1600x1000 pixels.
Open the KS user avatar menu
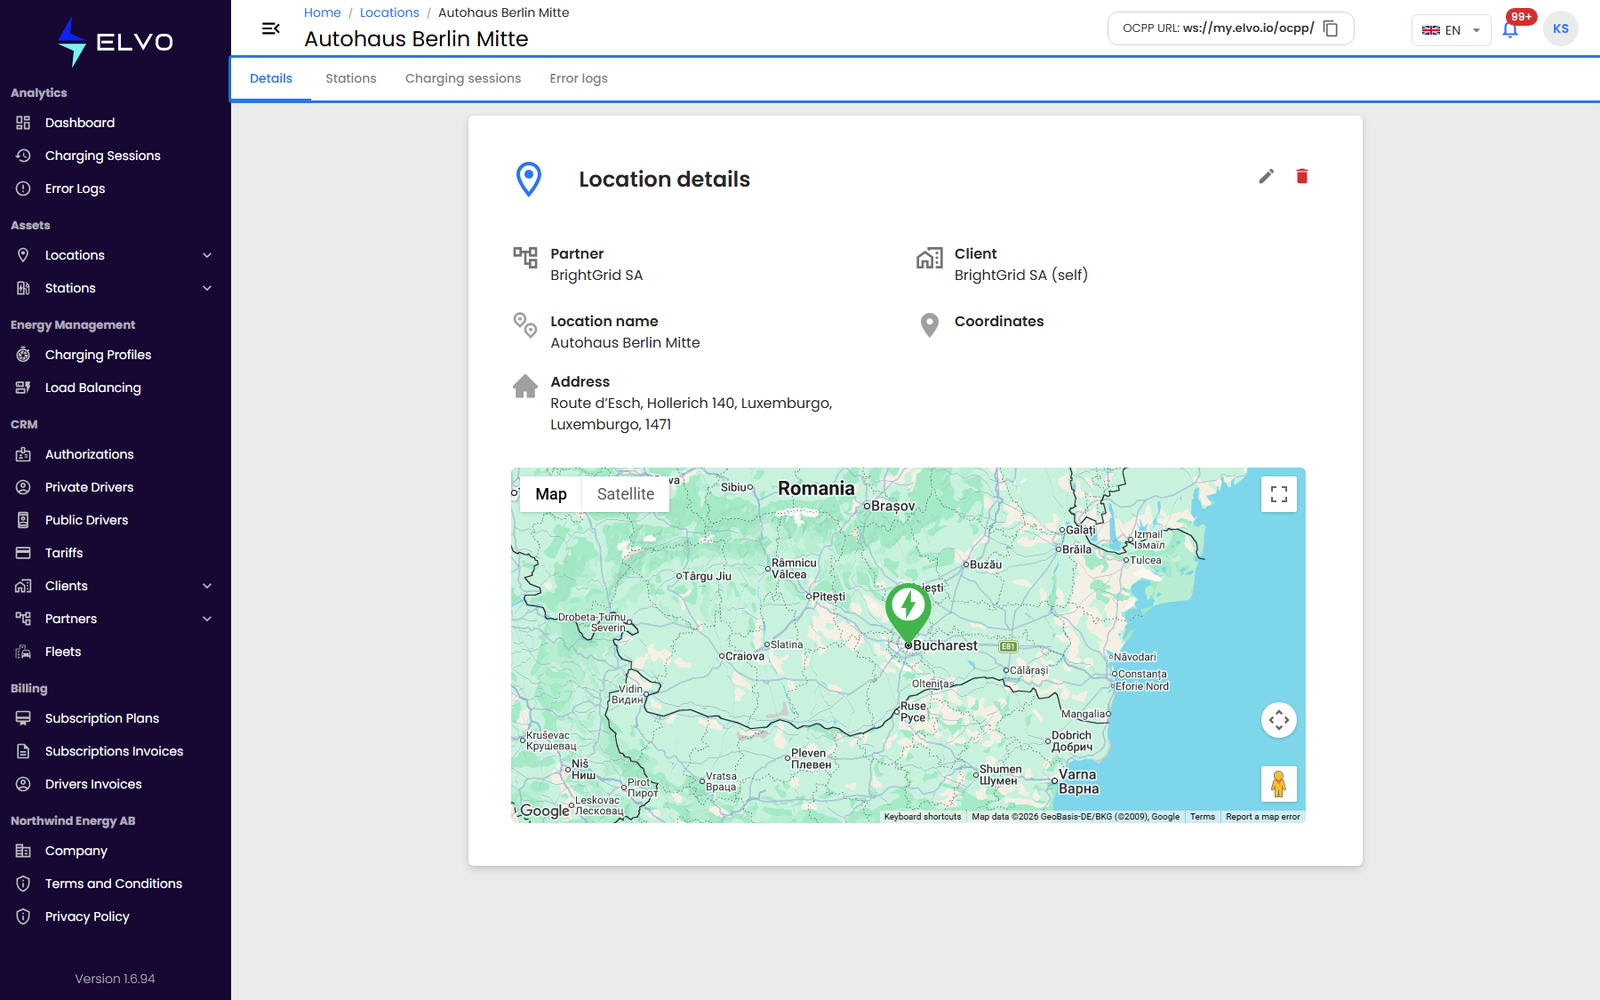(x=1560, y=29)
